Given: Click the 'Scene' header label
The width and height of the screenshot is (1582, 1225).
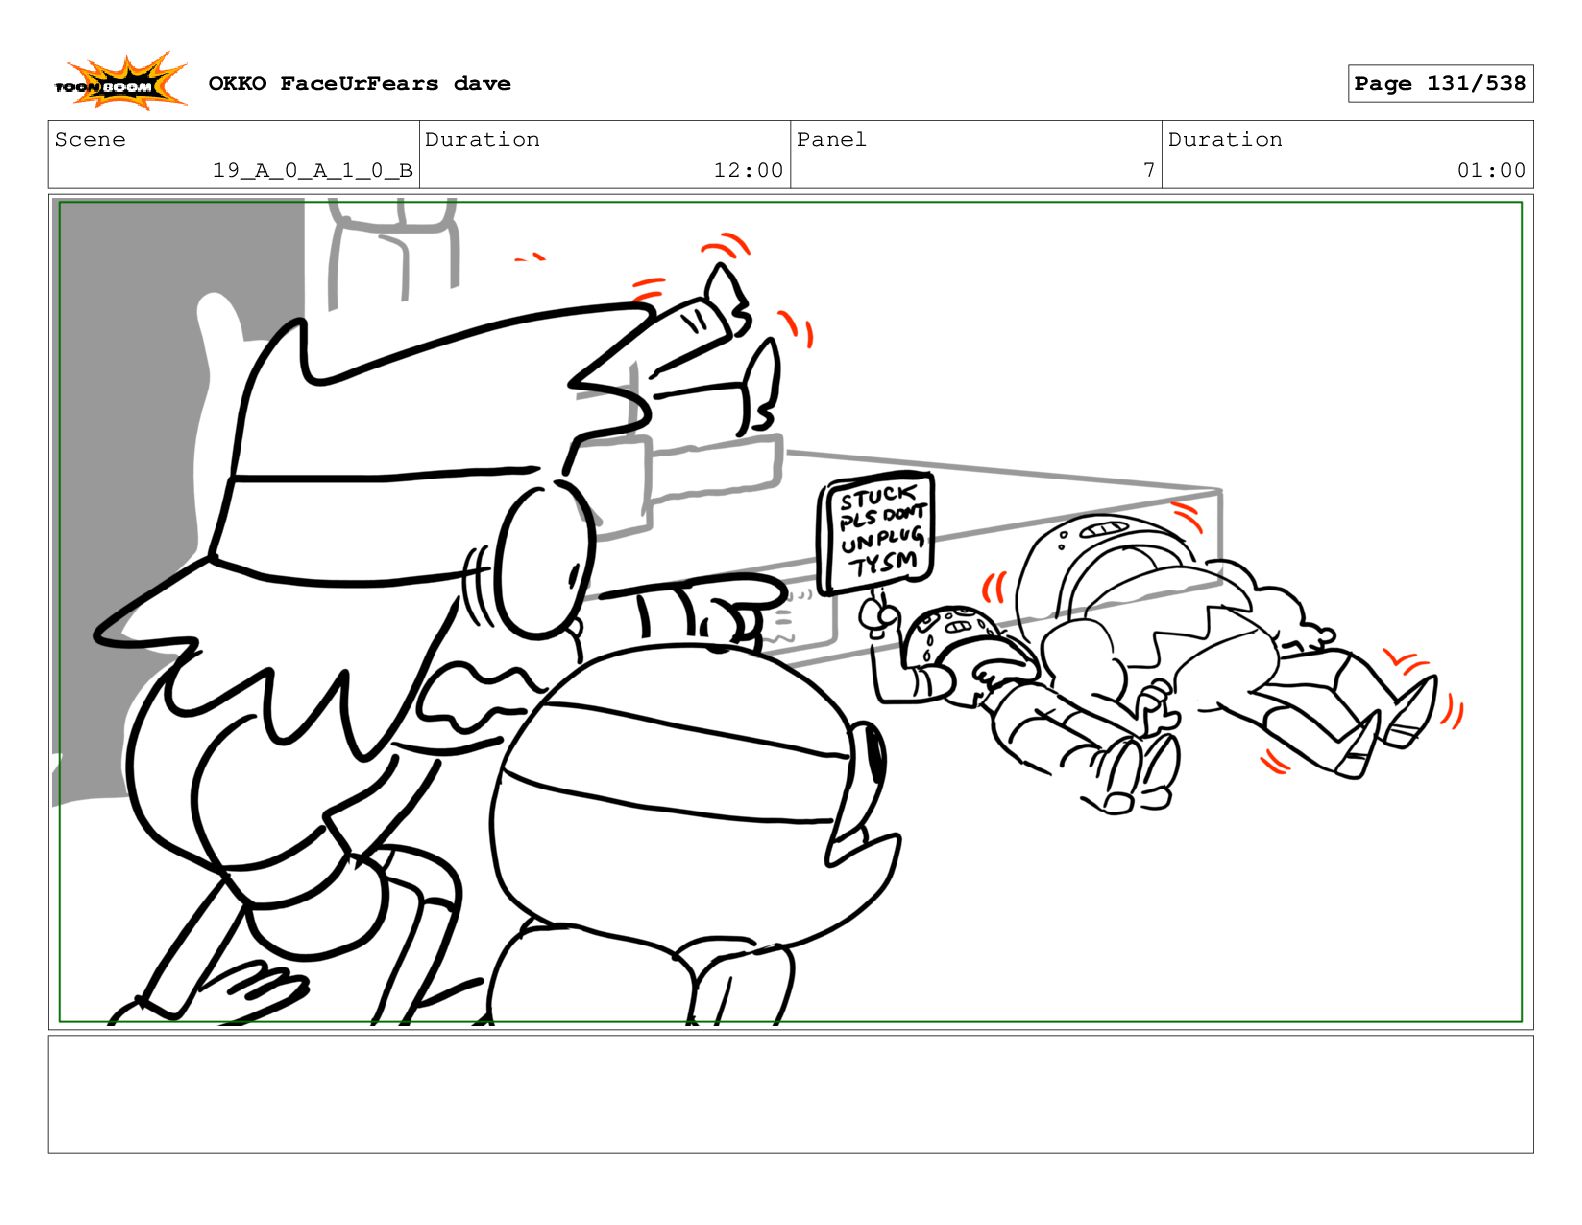Looking at the screenshot, I should click(90, 139).
